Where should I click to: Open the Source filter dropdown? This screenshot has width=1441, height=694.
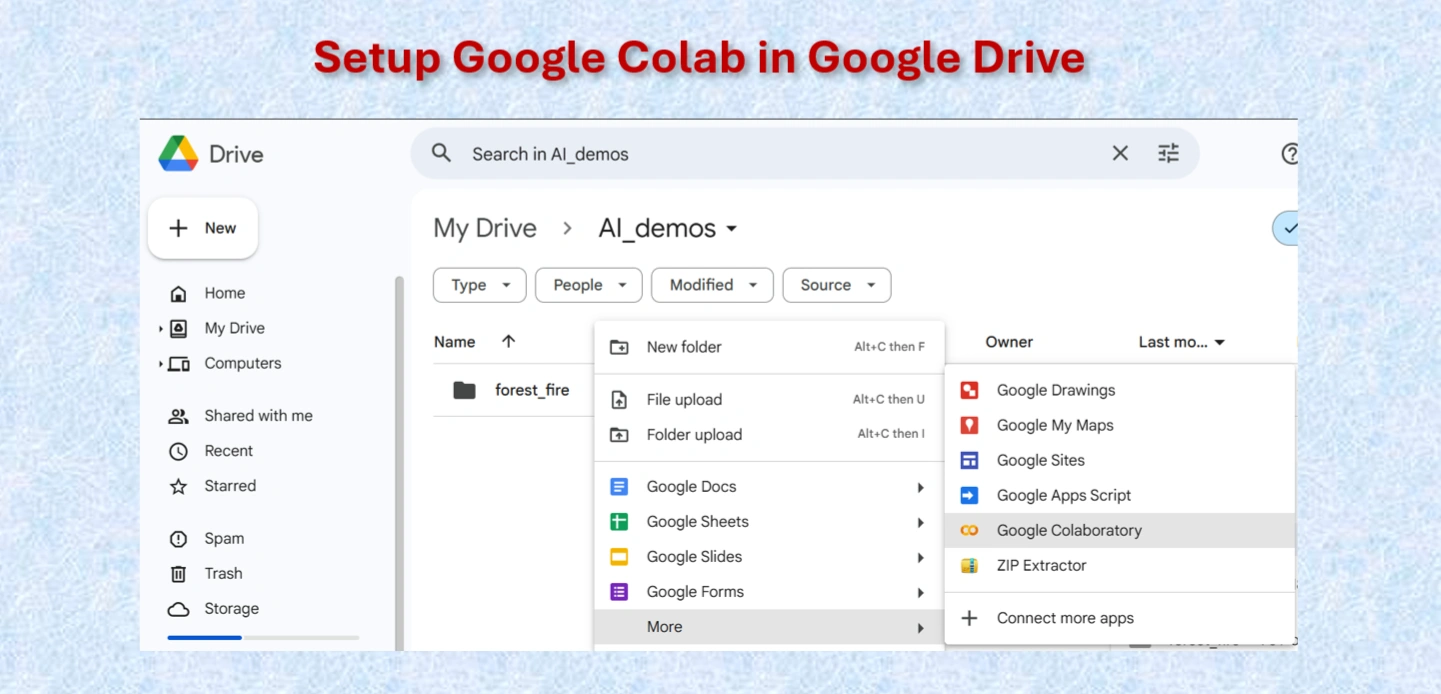pos(837,285)
